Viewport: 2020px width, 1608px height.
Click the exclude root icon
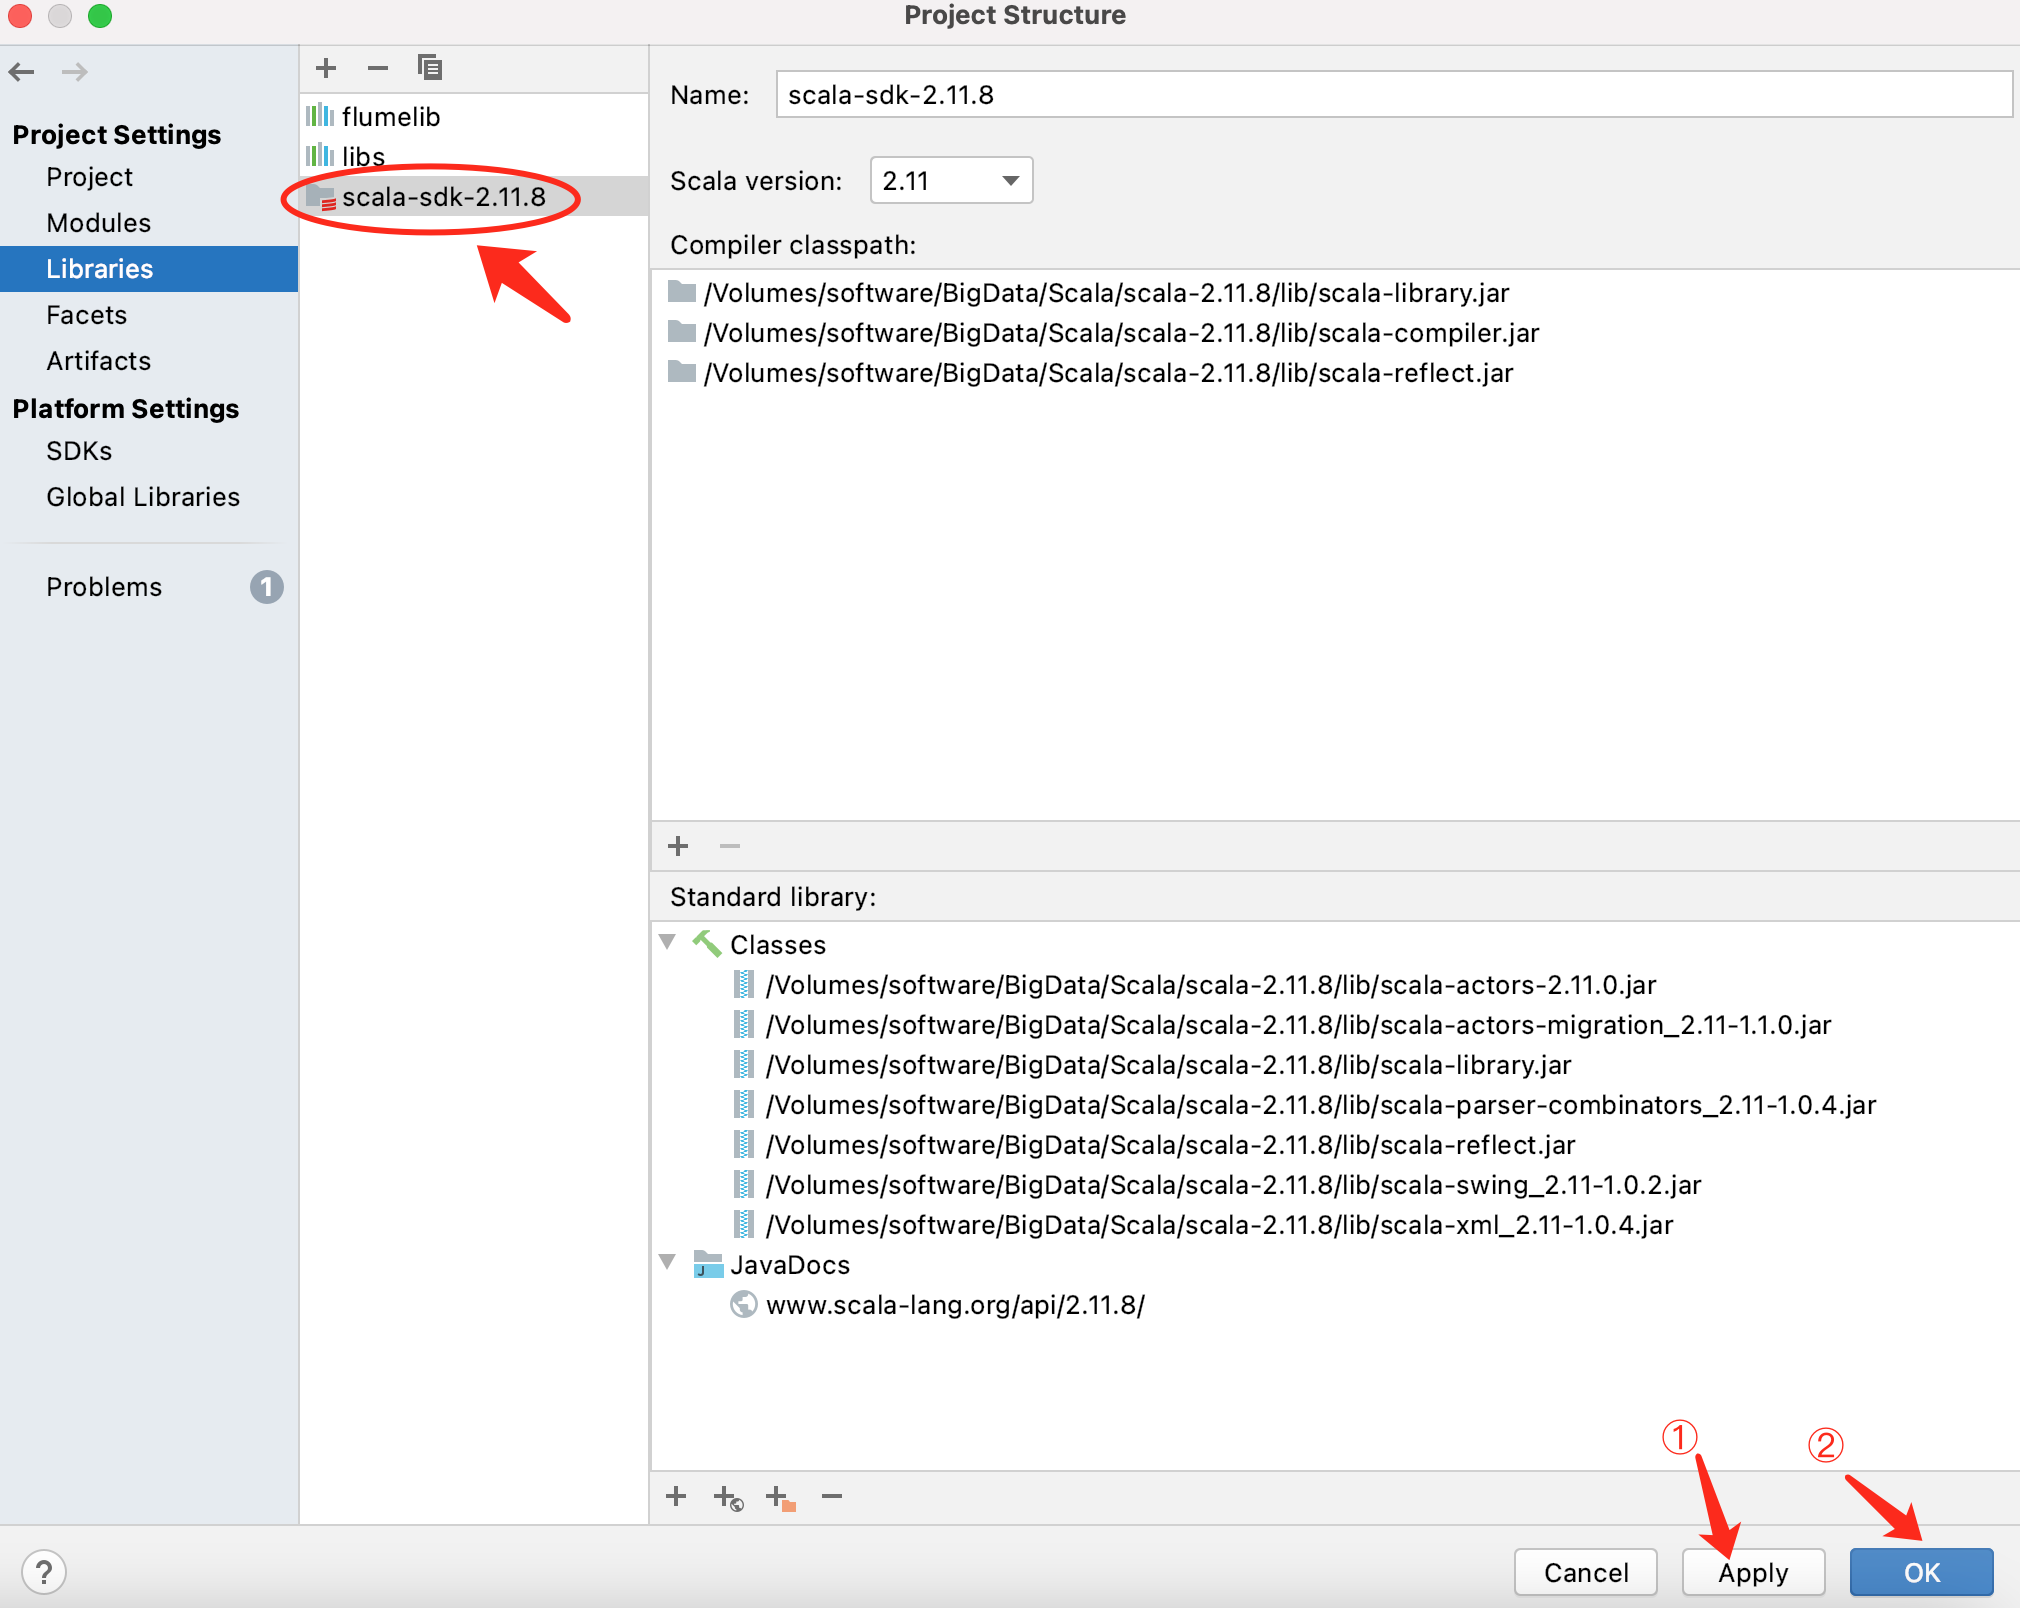780,1498
